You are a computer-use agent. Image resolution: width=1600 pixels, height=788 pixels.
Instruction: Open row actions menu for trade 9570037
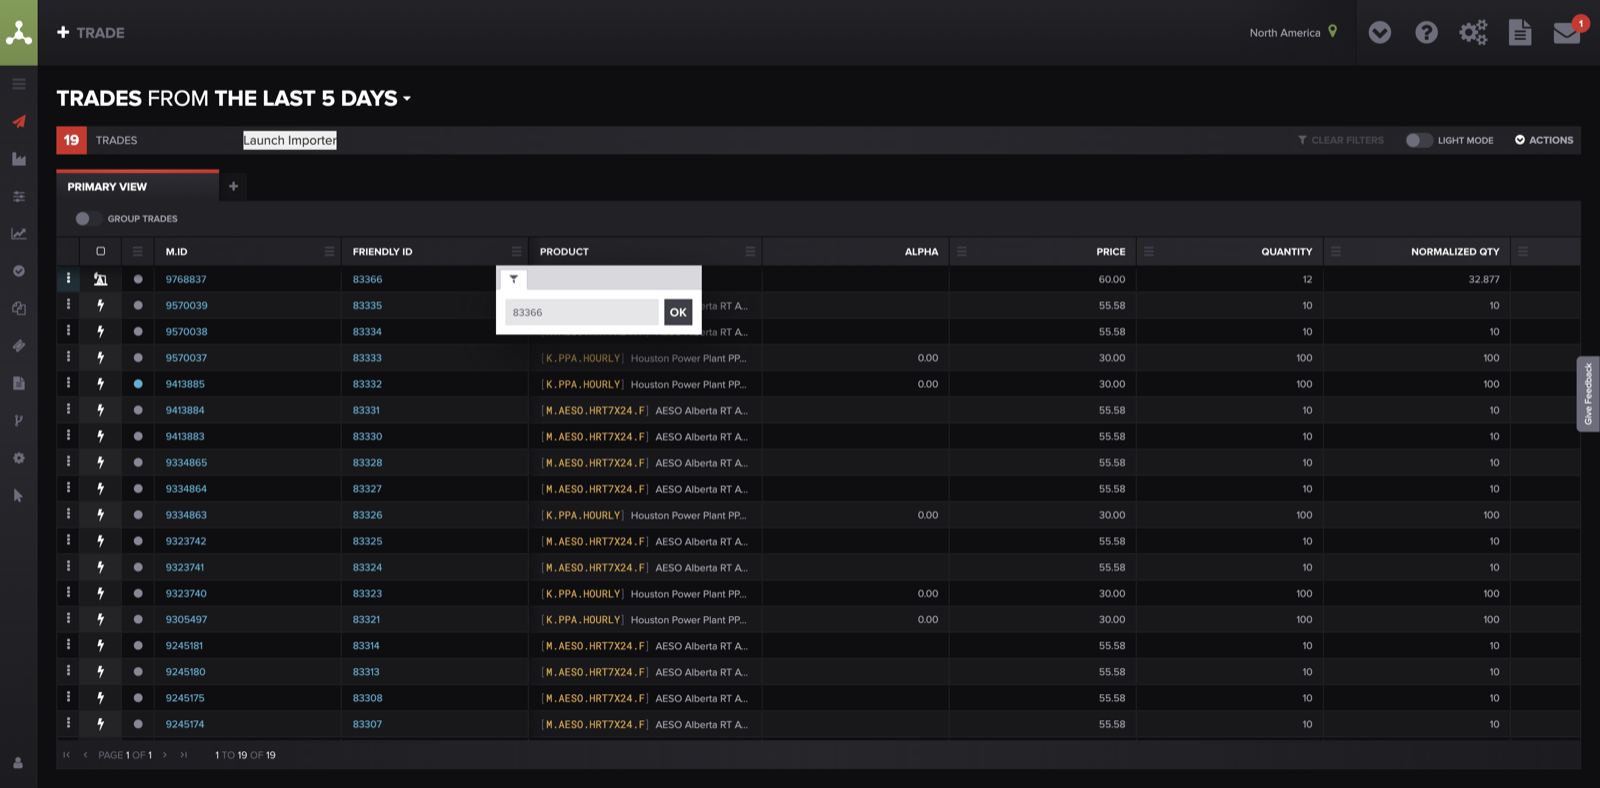[x=68, y=357]
